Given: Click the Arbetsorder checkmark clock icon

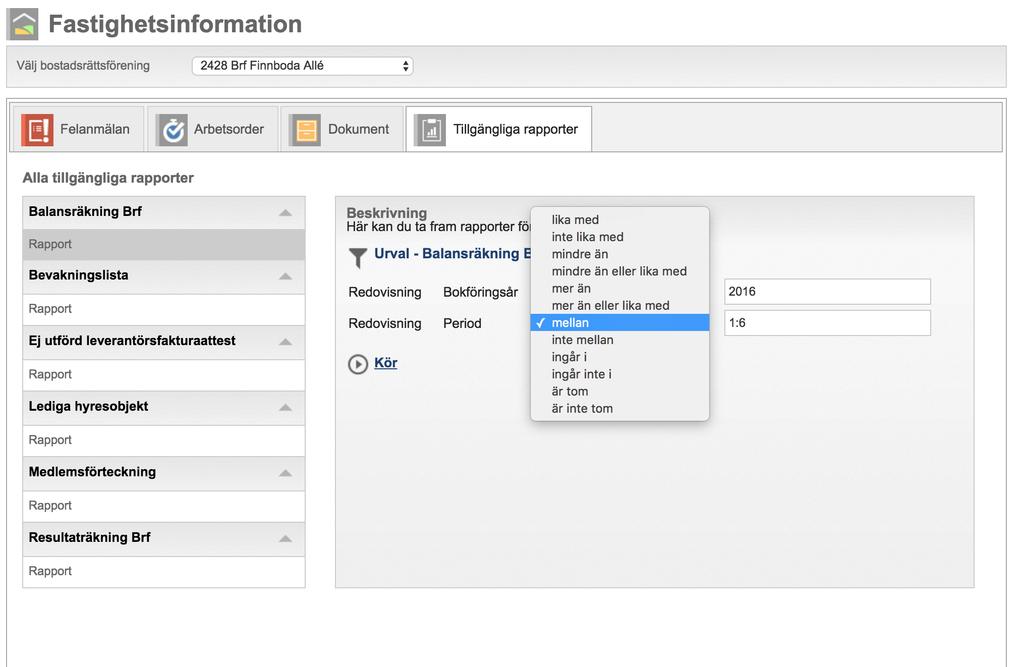Looking at the screenshot, I should (172, 129).
